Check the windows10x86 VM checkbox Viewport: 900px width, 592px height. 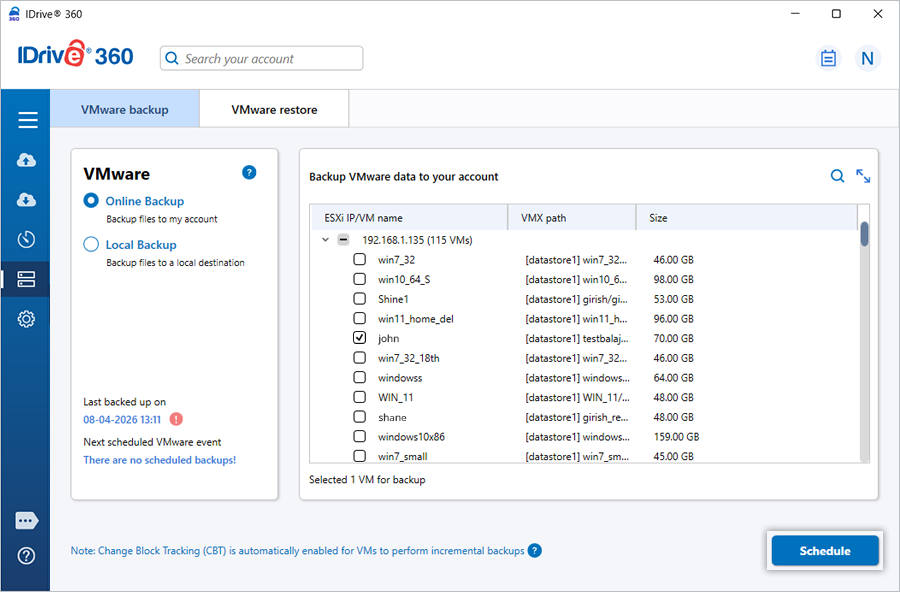pyautogui.click(x=359, y=436)
